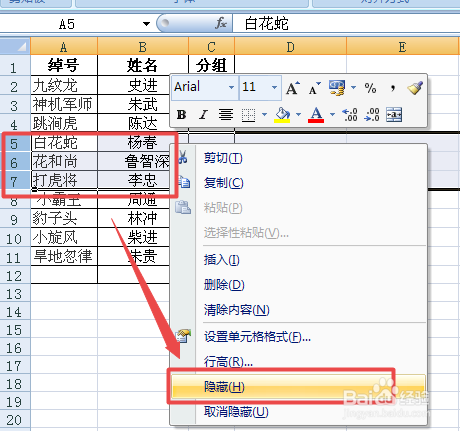This screenshot has width=460, height=431.
Task: Expand the font color dropdown arrow
Action: point(332,115)
